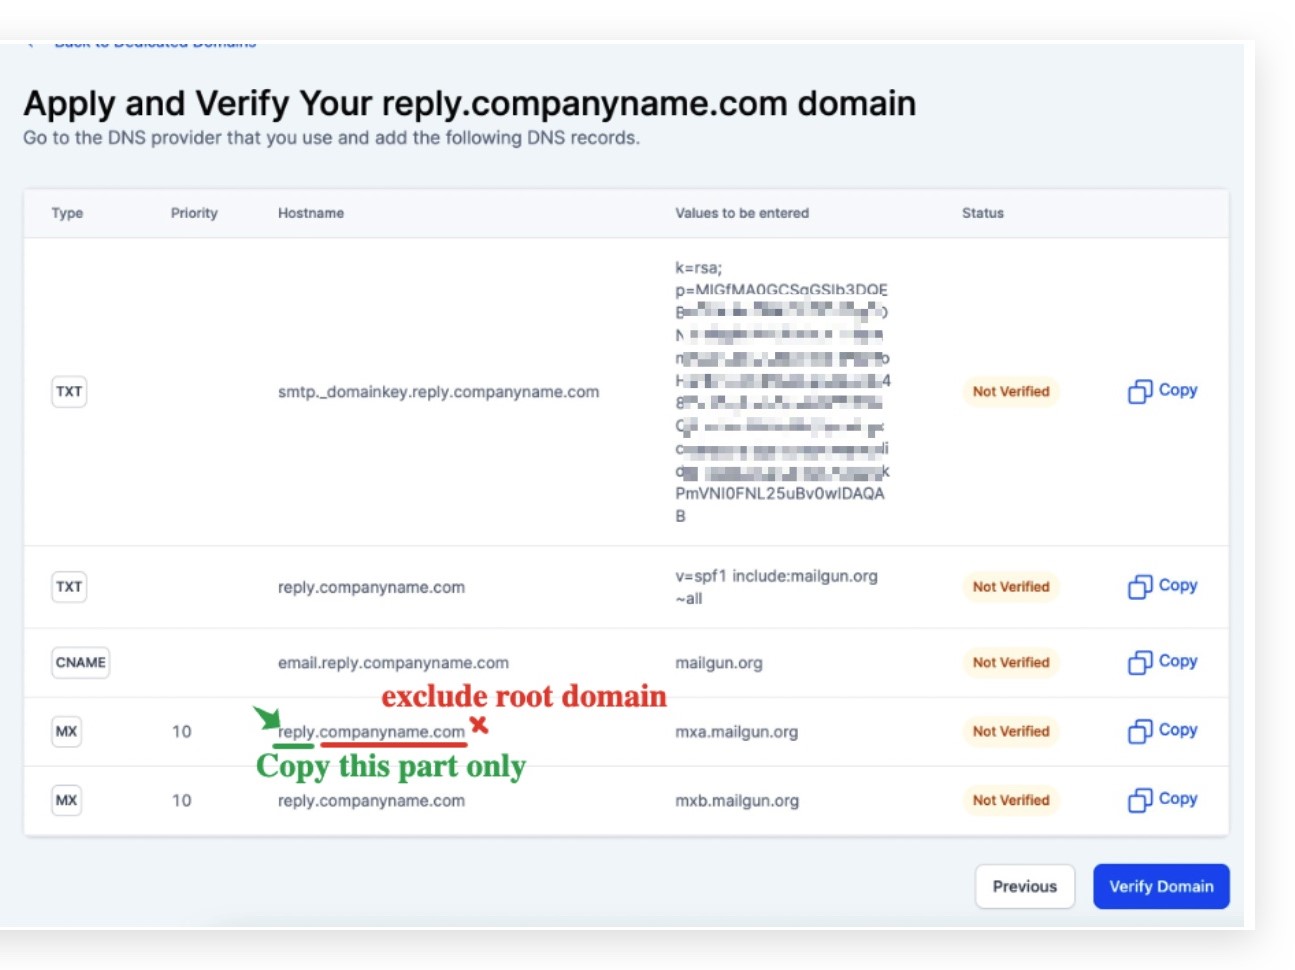Image resolution: width=1295 pixels, height=970 pixels.
Task: Copy the smtp._domainkey TXT record value
Action: point(1162,391)
